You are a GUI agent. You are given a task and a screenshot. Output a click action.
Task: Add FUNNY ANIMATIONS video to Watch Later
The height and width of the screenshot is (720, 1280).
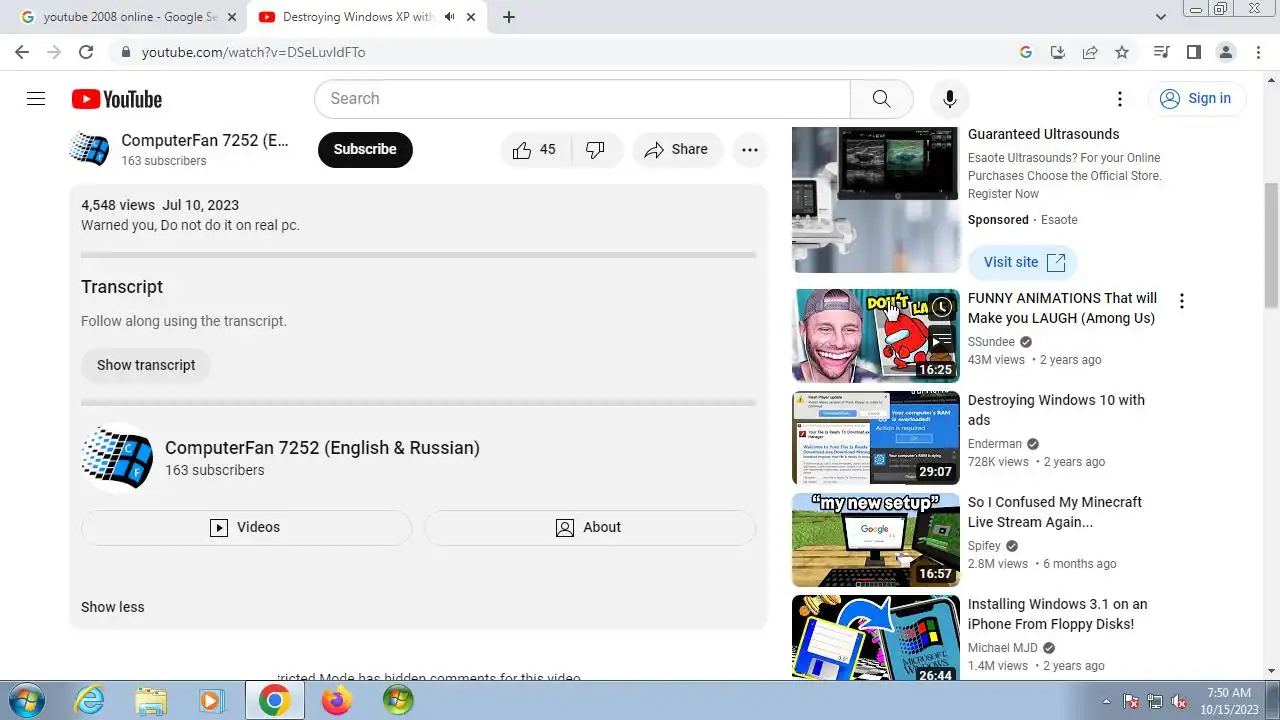(x=940, y=307)
